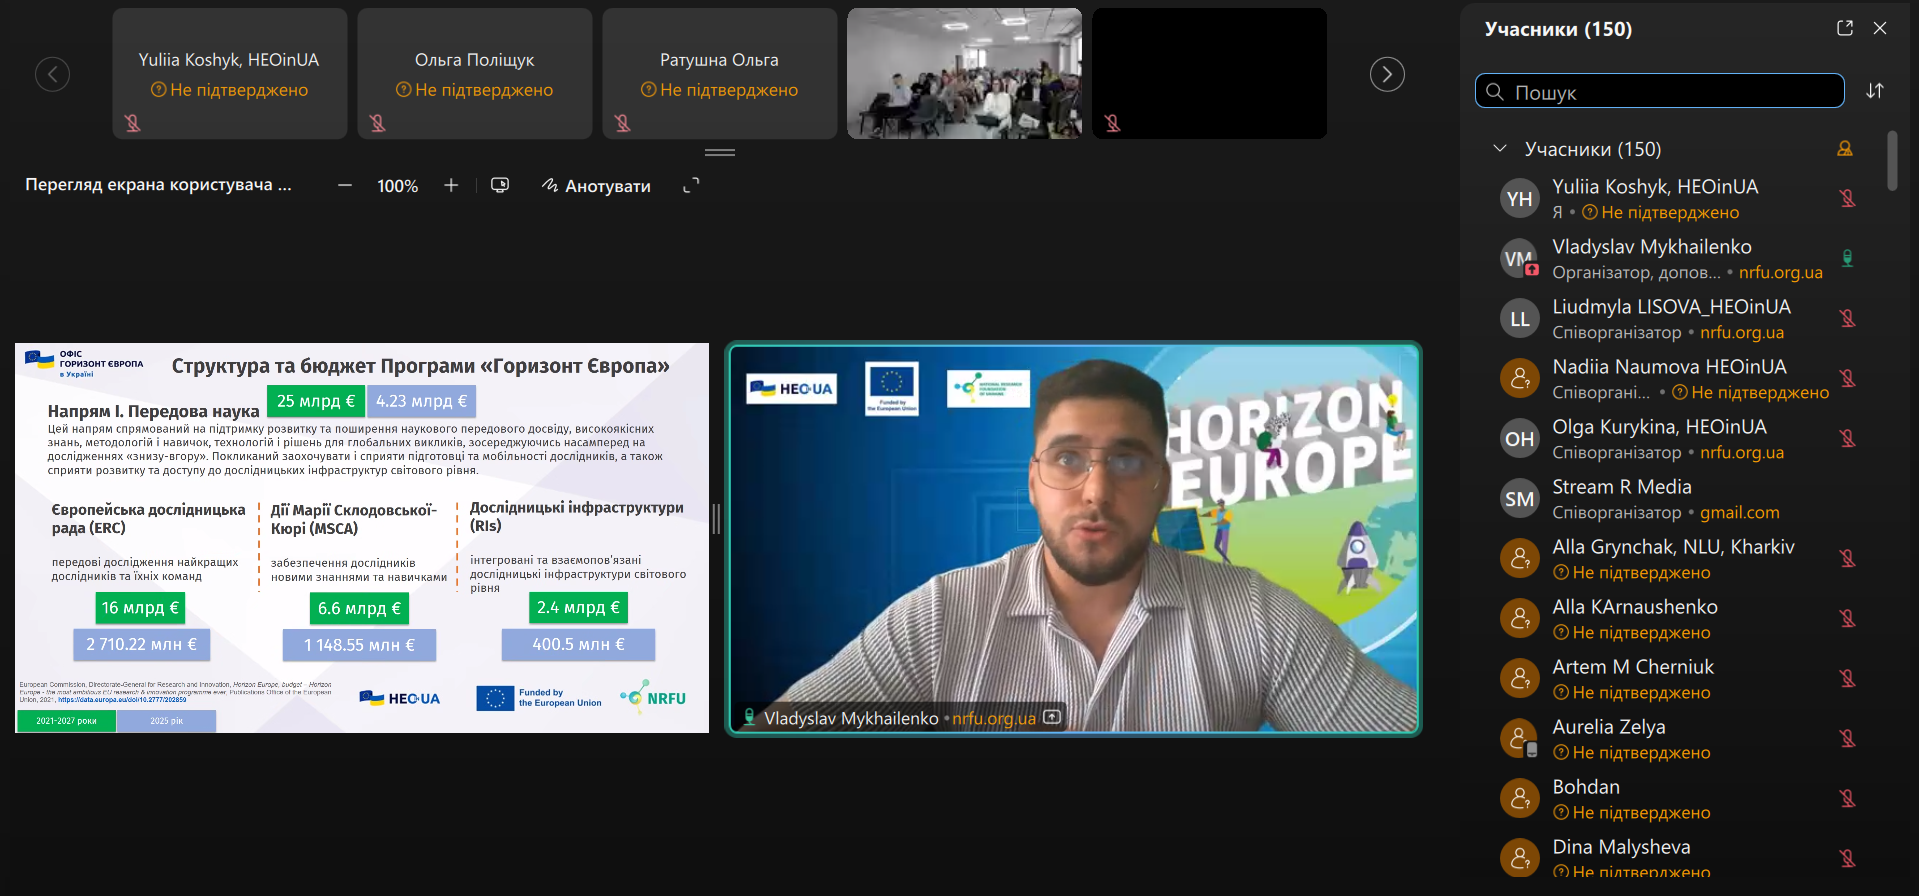Click muted mic icon for Alla KArnaushenko
Image resolution: width=1919 pixels, height=896 pixels.
click(1847, 618)
